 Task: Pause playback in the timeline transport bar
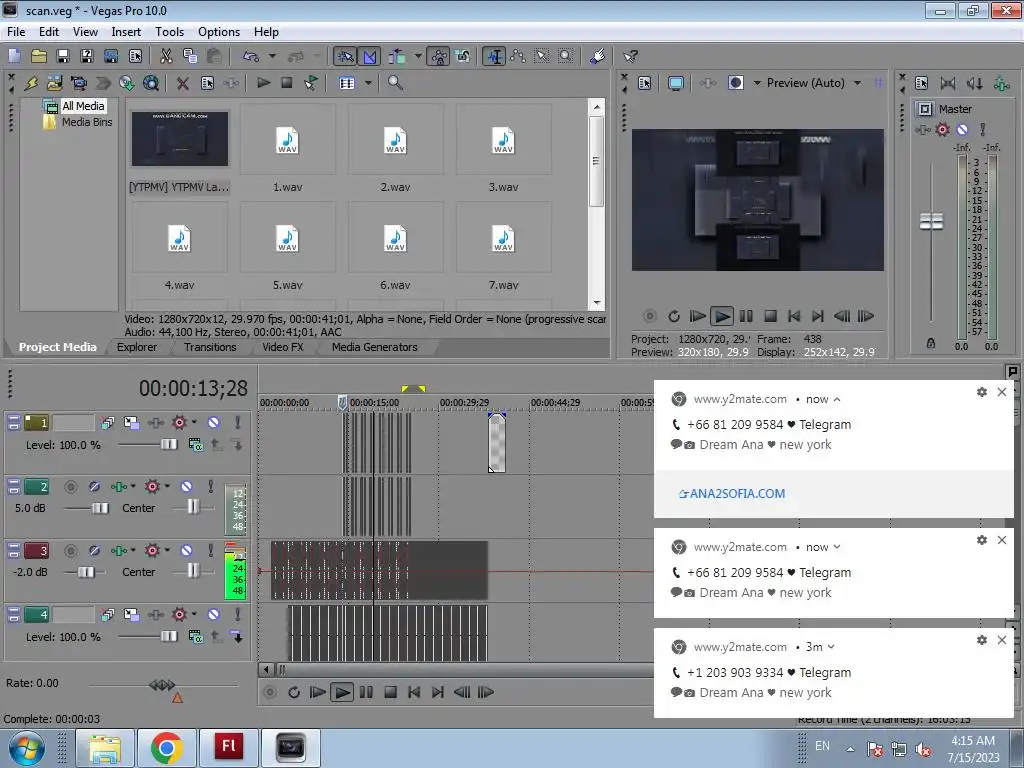(x=366, y=692)
